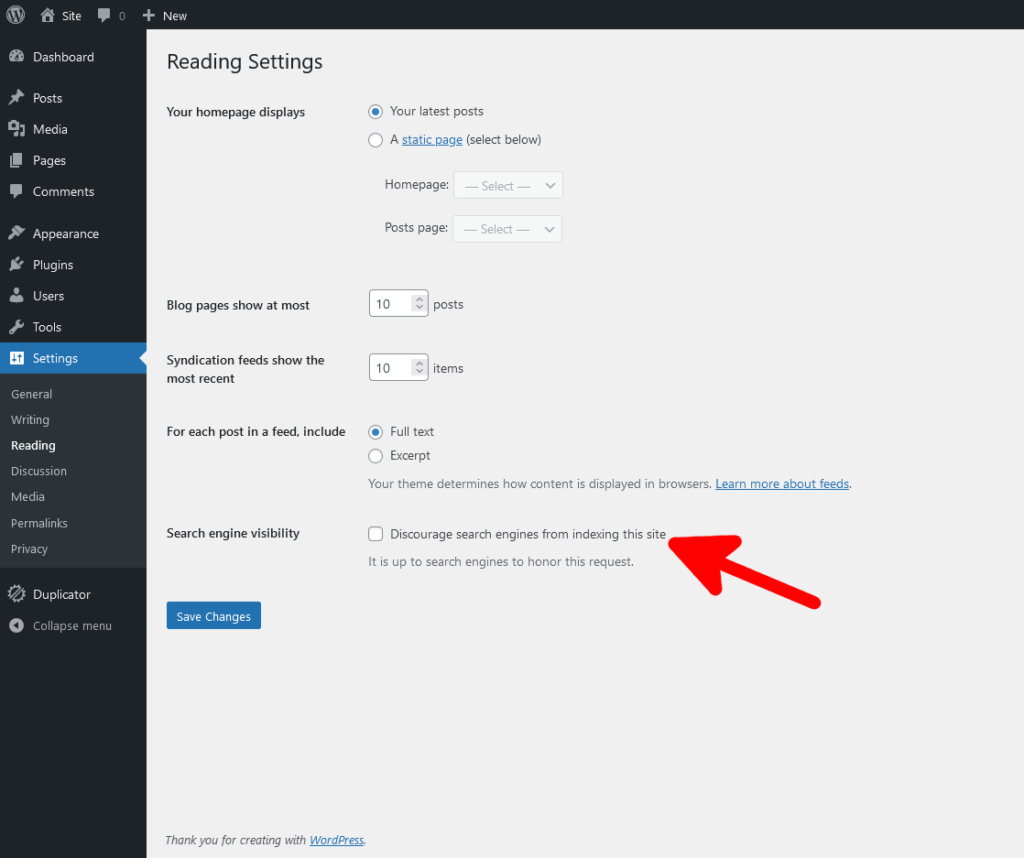The image size is (1024, 858).
Task: Click the Pages sidebar icon
Action: 17,160
